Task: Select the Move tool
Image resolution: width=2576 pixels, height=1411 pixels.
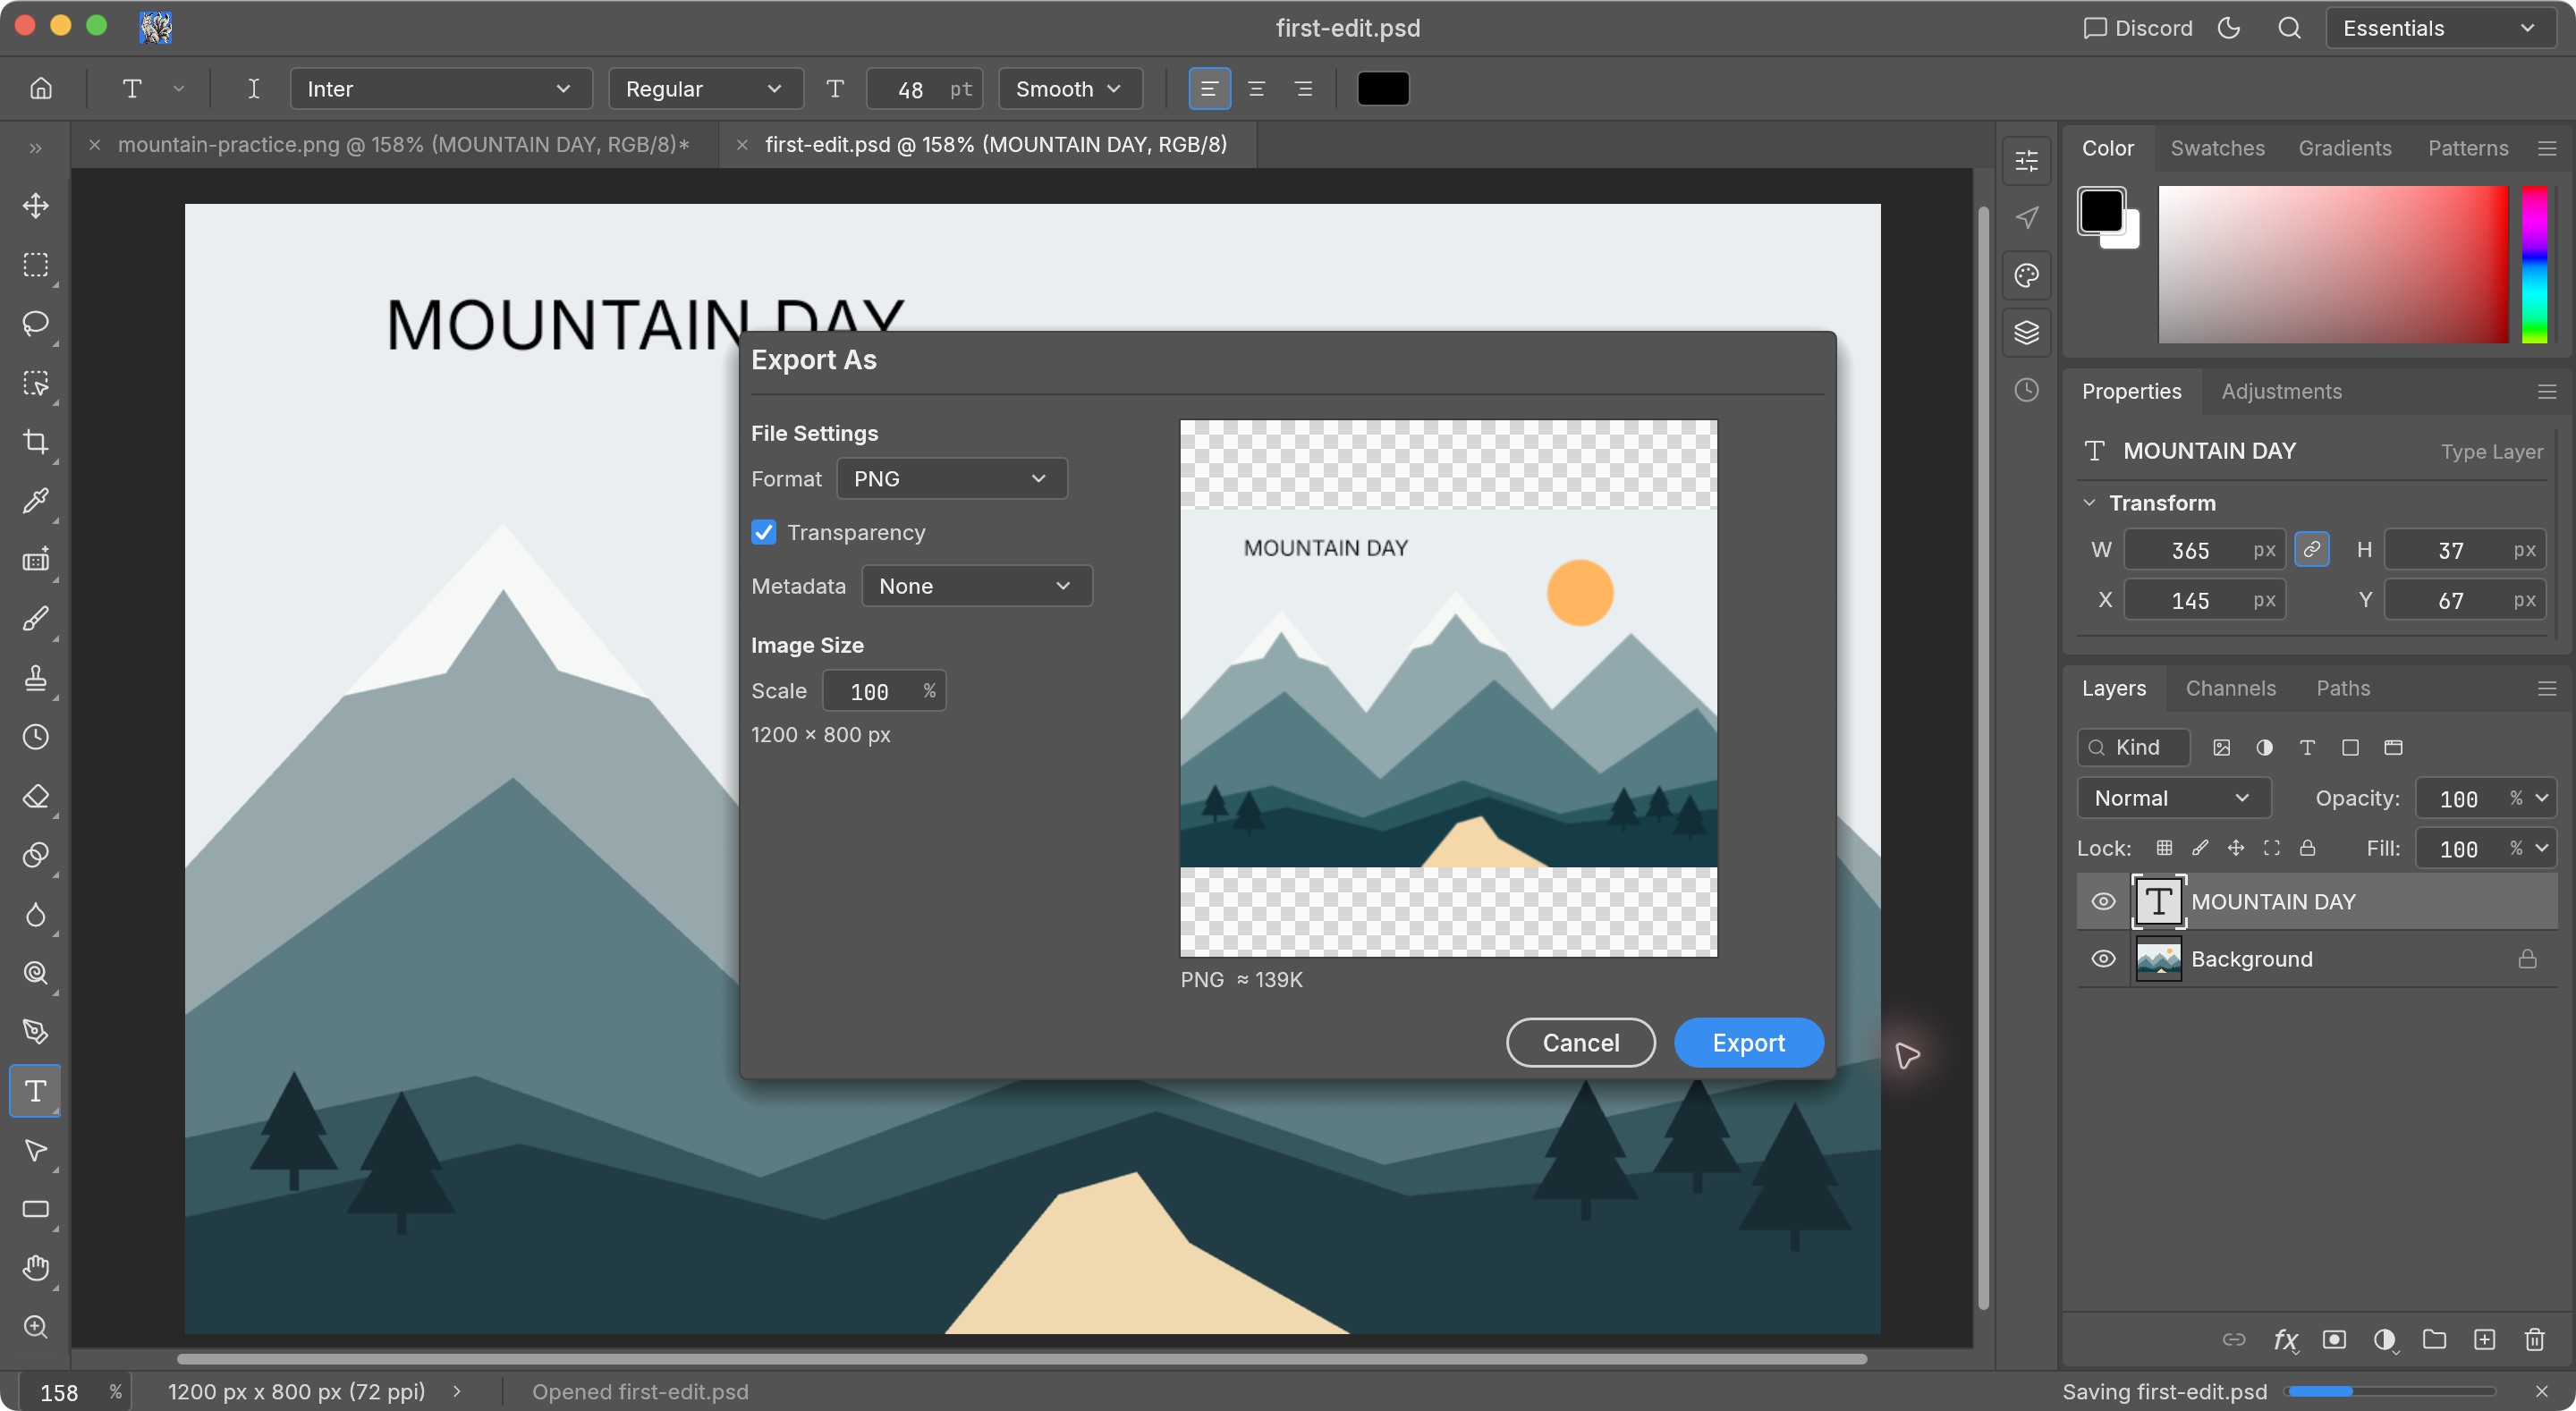Action: click(36, 206)
